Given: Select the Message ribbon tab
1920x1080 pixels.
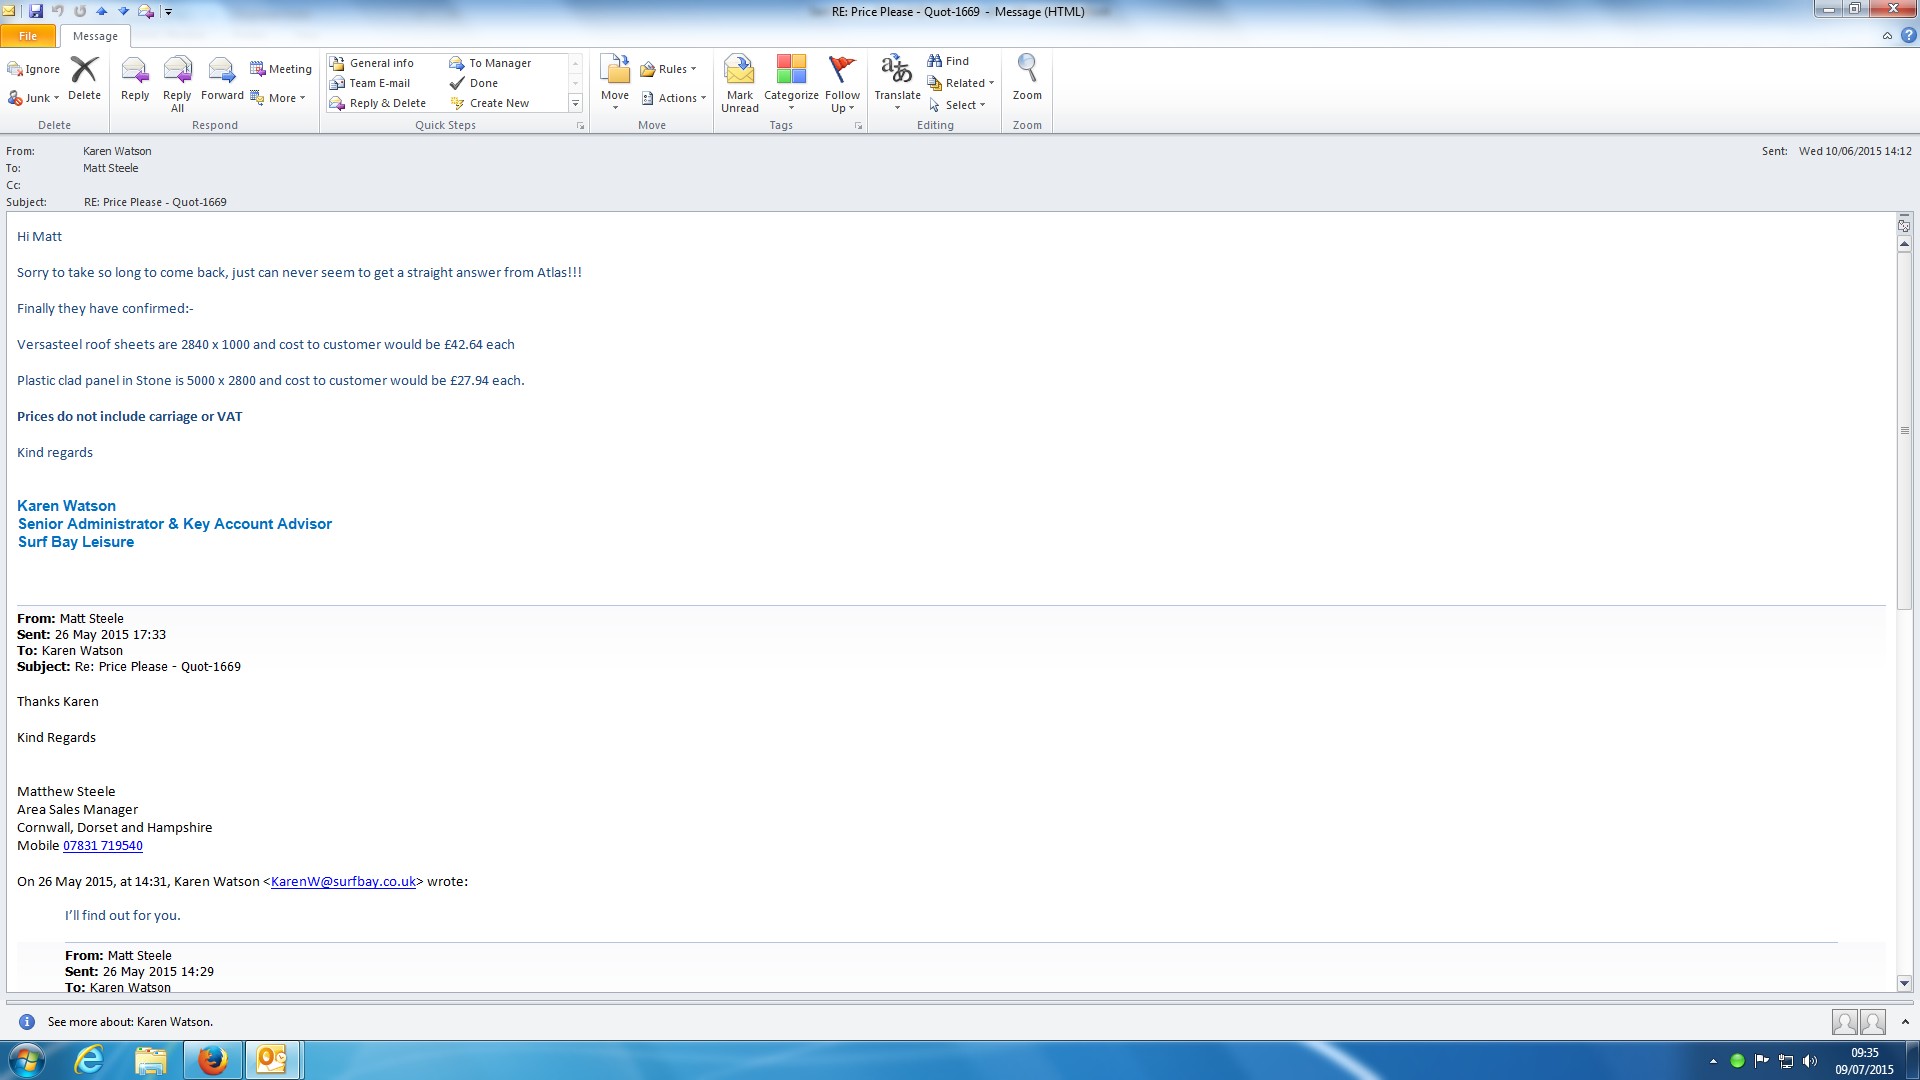Looking at the screenshot, I should pos(95,36).
